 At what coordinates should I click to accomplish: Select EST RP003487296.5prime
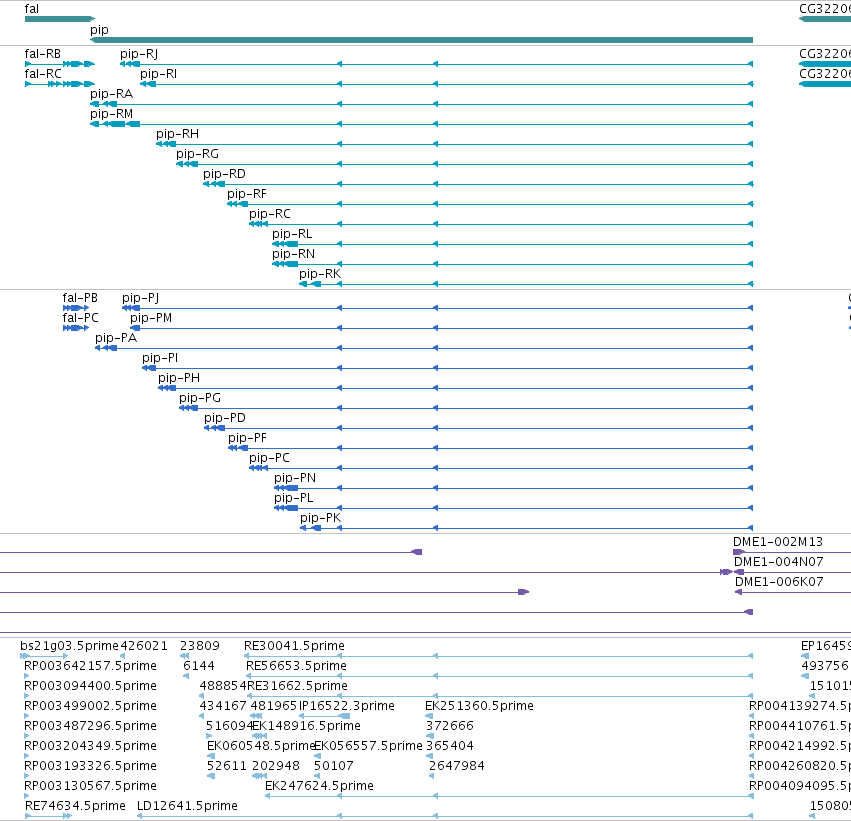tap(91, 727)
